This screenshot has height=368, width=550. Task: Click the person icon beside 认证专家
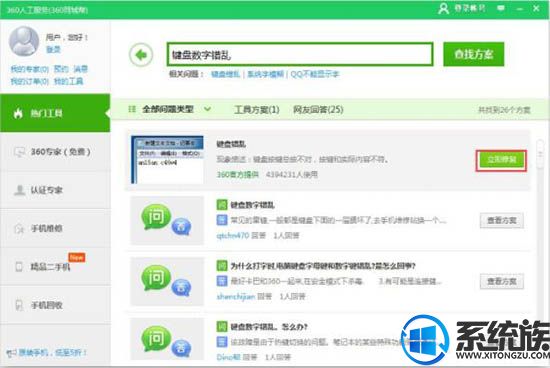pyautogui.click(x=19, y=190)
